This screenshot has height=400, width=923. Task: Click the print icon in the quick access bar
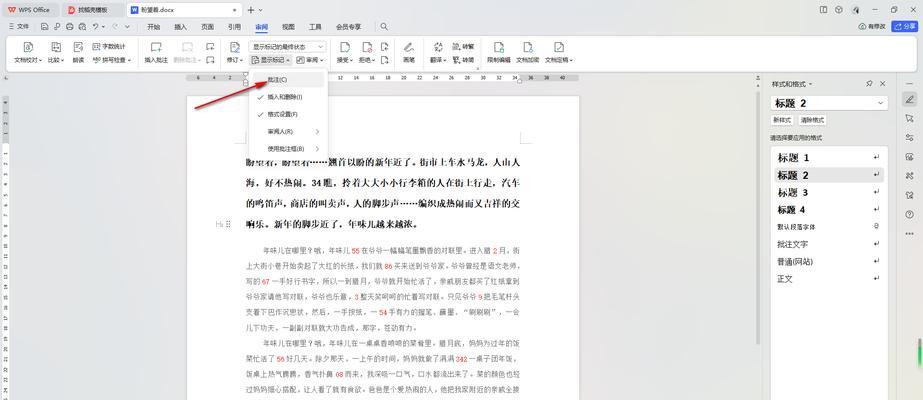click(69, 26)
